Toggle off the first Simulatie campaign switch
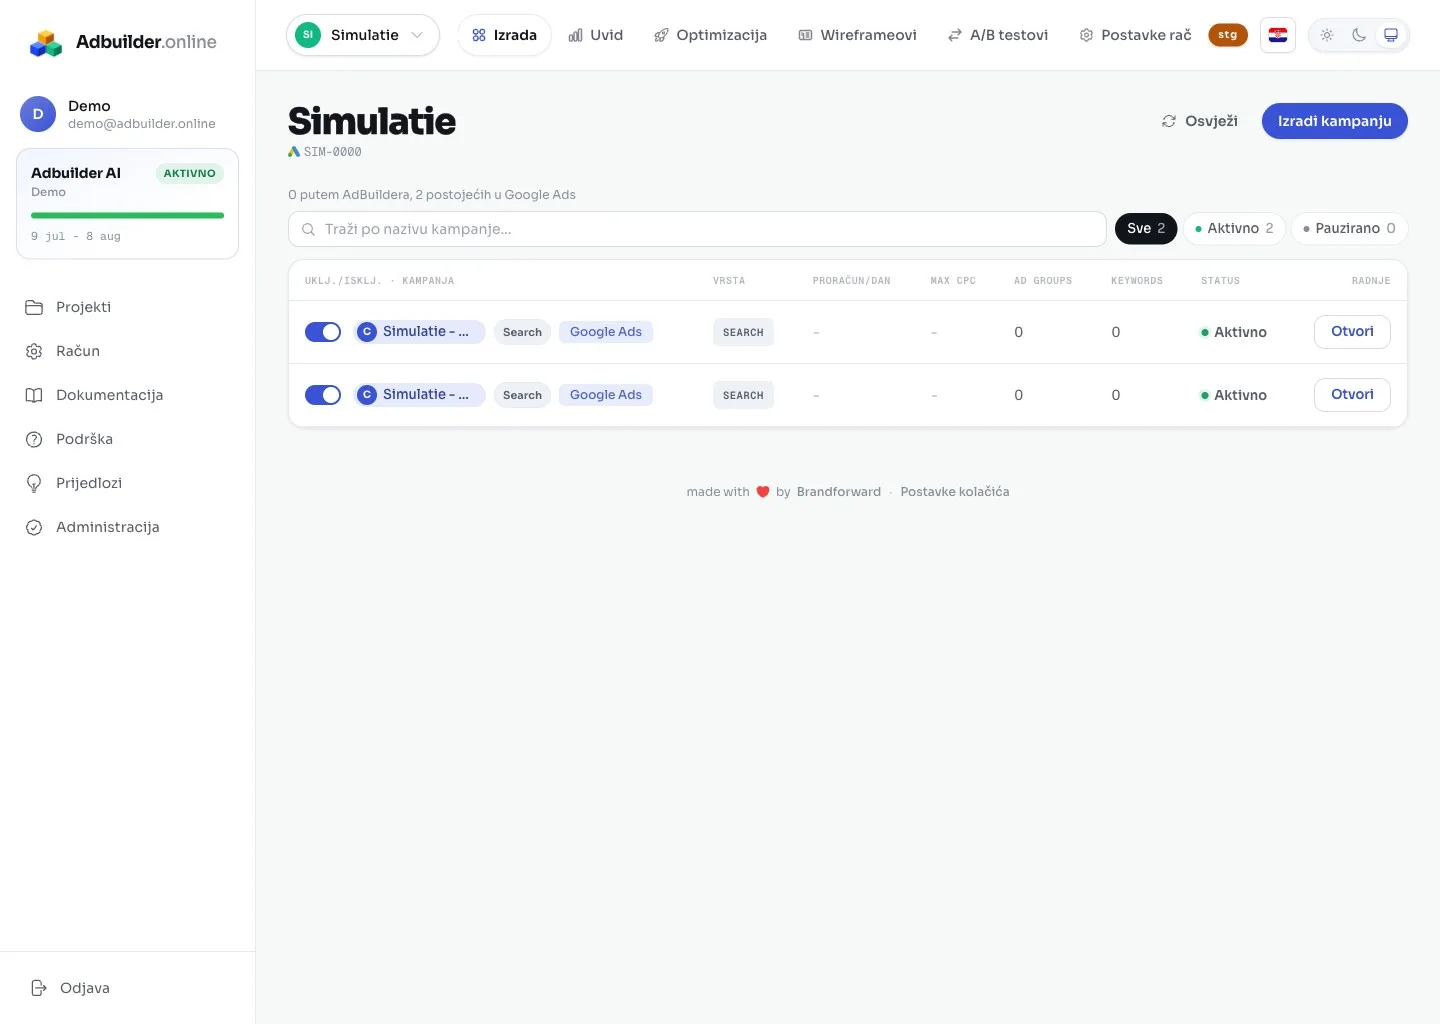The image size is (1440, 1024). click(323, 332)
